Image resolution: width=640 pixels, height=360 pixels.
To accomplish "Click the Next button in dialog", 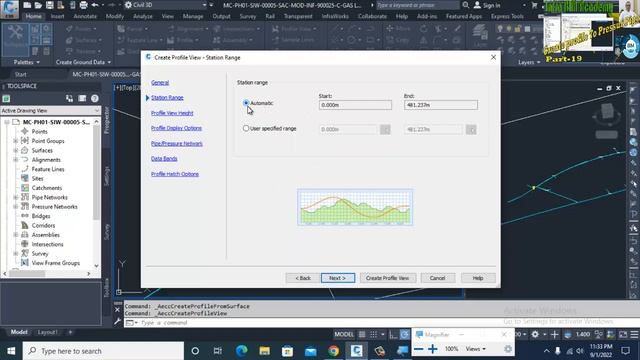I will [x=338, y=278].
